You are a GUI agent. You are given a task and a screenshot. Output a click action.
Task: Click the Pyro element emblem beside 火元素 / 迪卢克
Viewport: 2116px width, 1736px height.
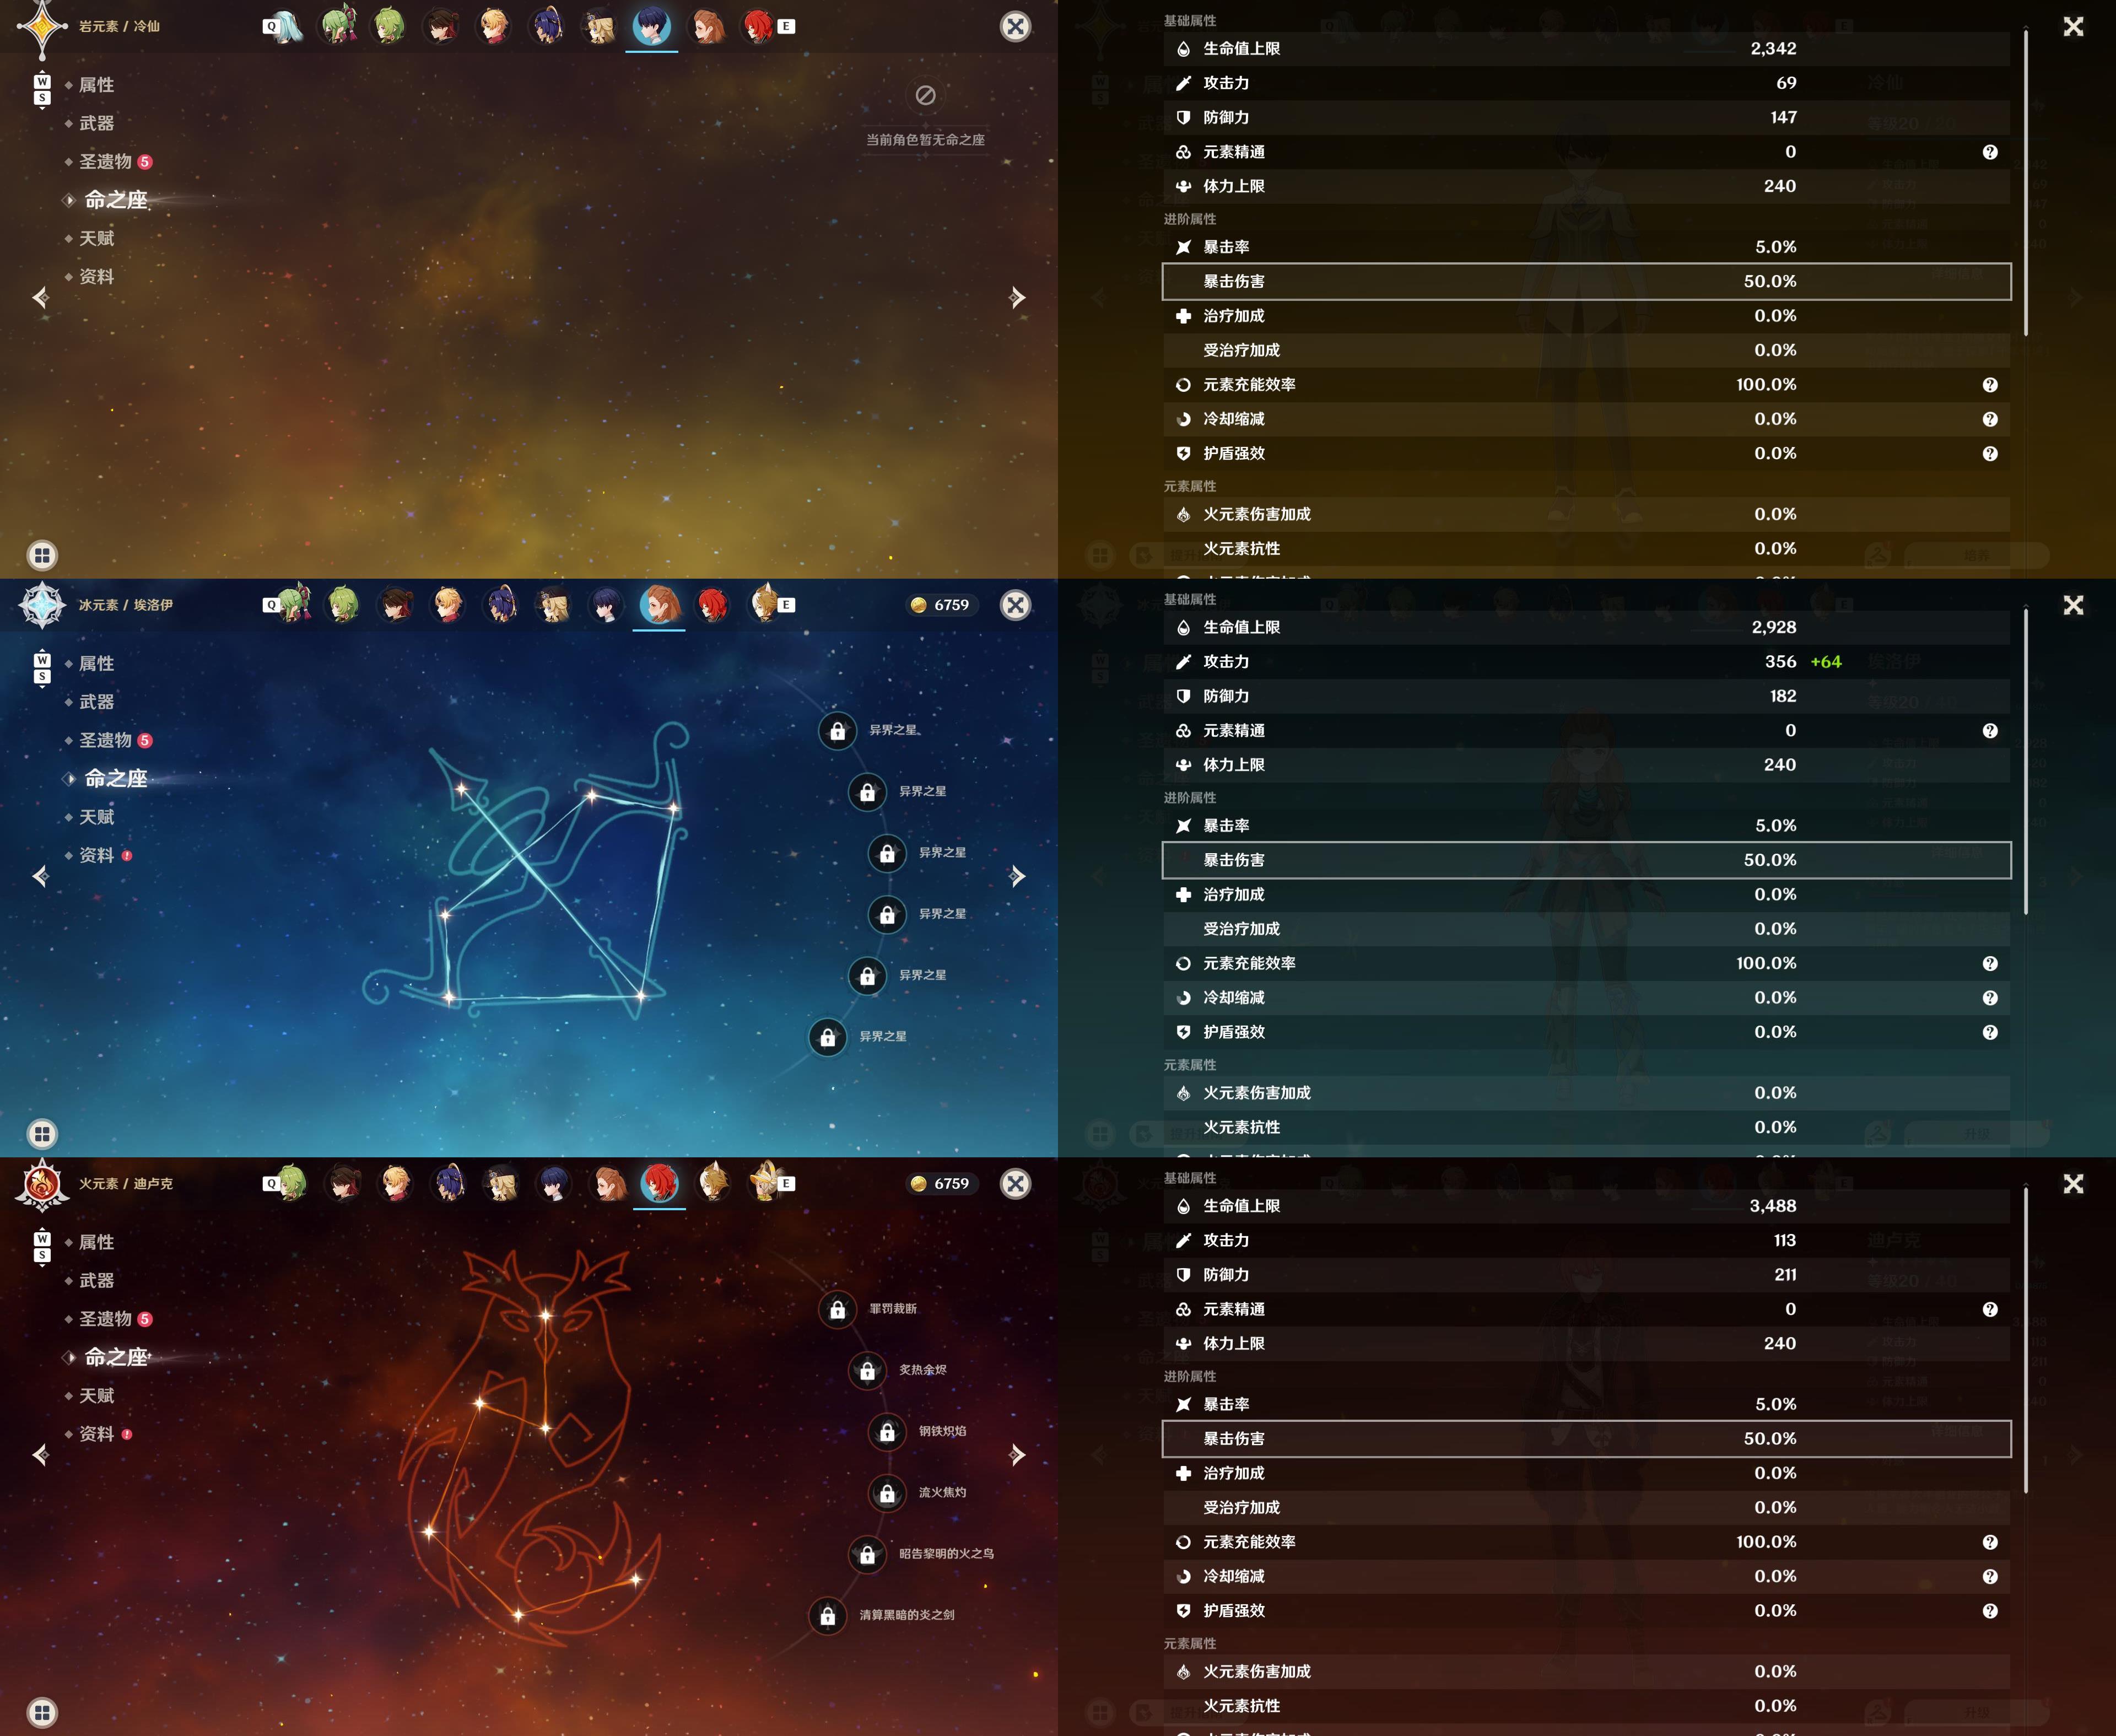(x=42, y=1184)
